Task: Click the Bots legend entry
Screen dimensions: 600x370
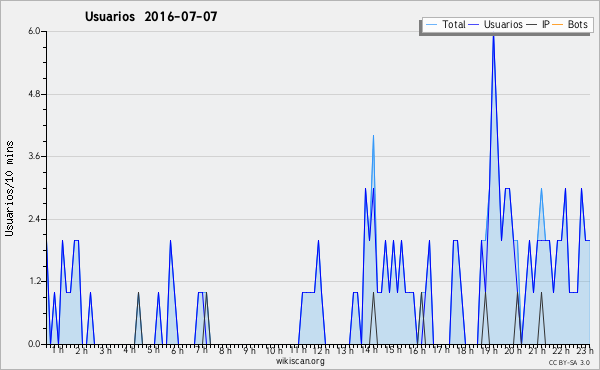Action: click(x=570, y=24)
